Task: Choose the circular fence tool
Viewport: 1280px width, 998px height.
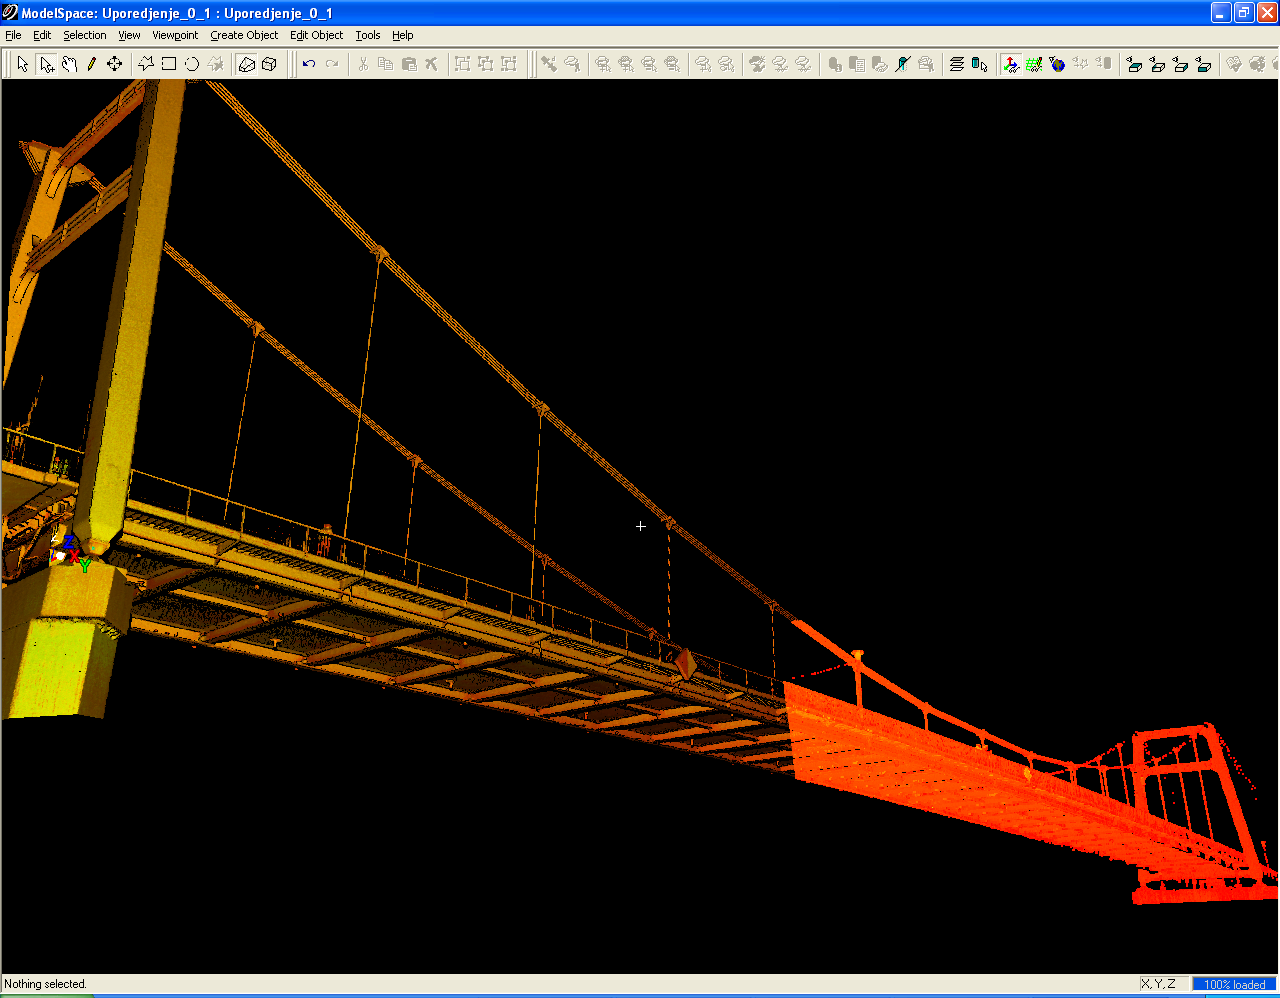Action: (x=192, y=64)
